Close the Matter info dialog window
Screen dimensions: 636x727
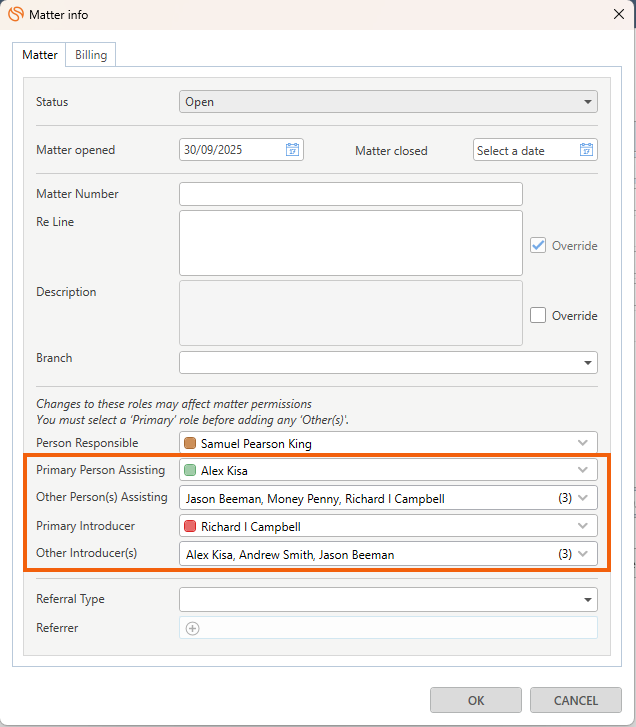pos(616,13)
